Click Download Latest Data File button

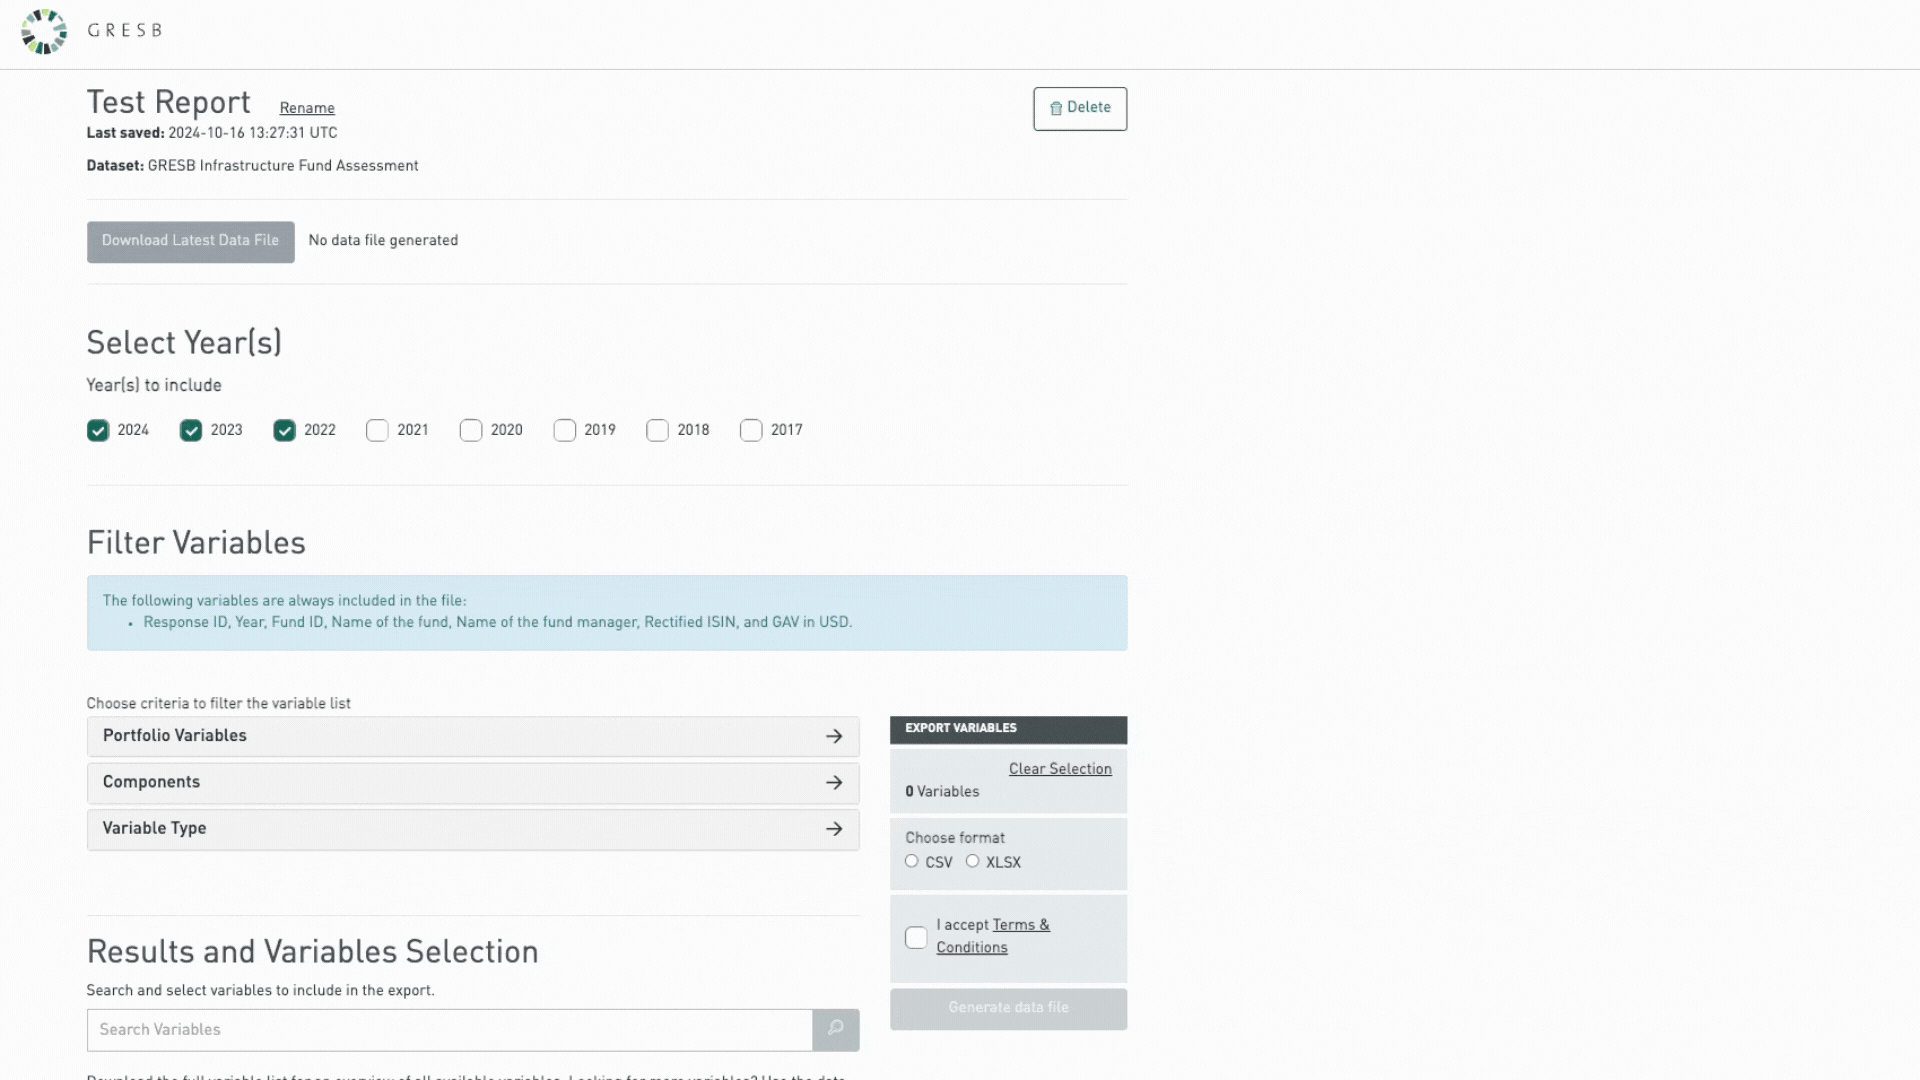click(190, 241)
